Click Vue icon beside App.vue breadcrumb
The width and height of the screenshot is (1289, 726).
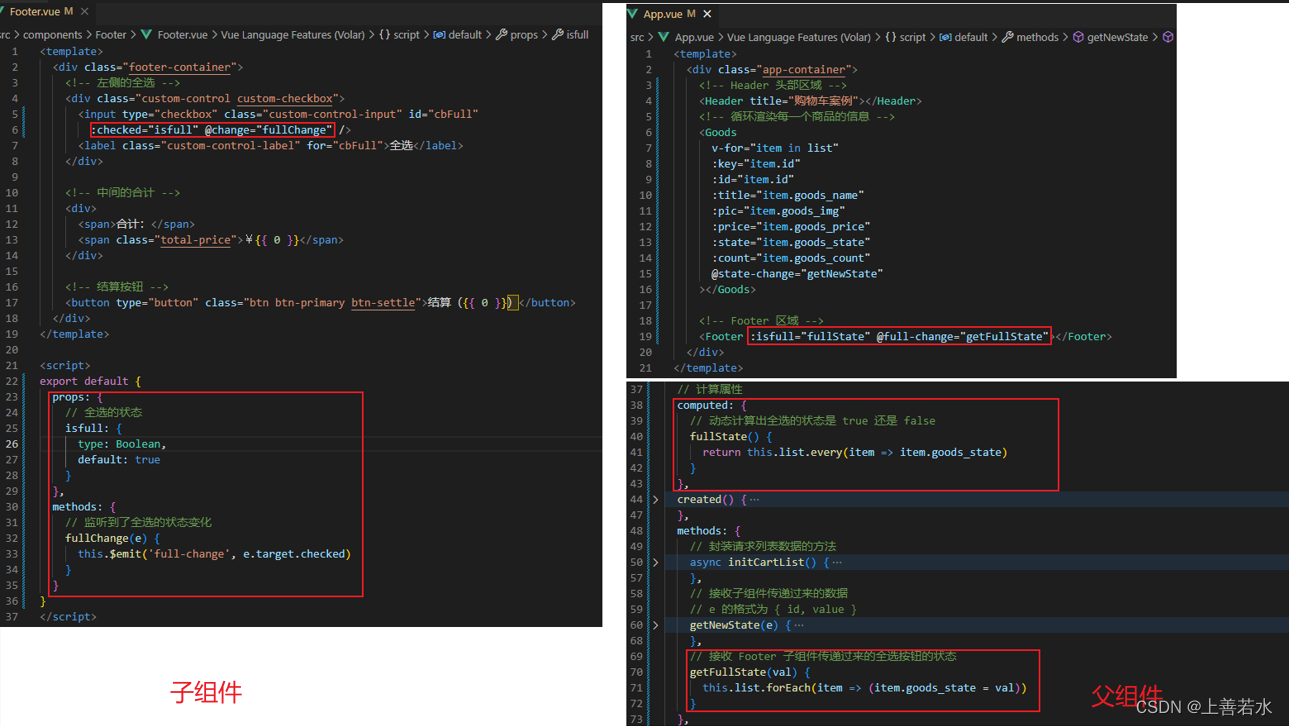[x=663, y=37]
